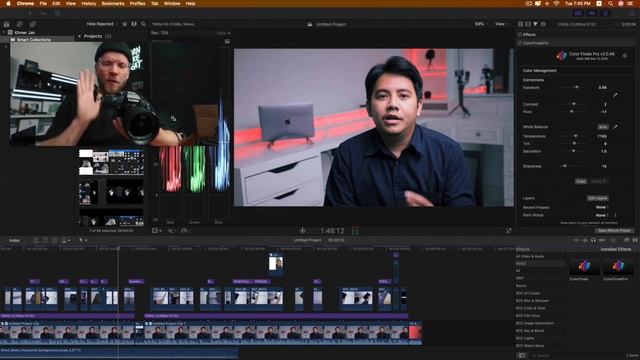Show the color inspector triangle icon
The width and height of the screenshot is (640, 360).
tap(536, 24)
